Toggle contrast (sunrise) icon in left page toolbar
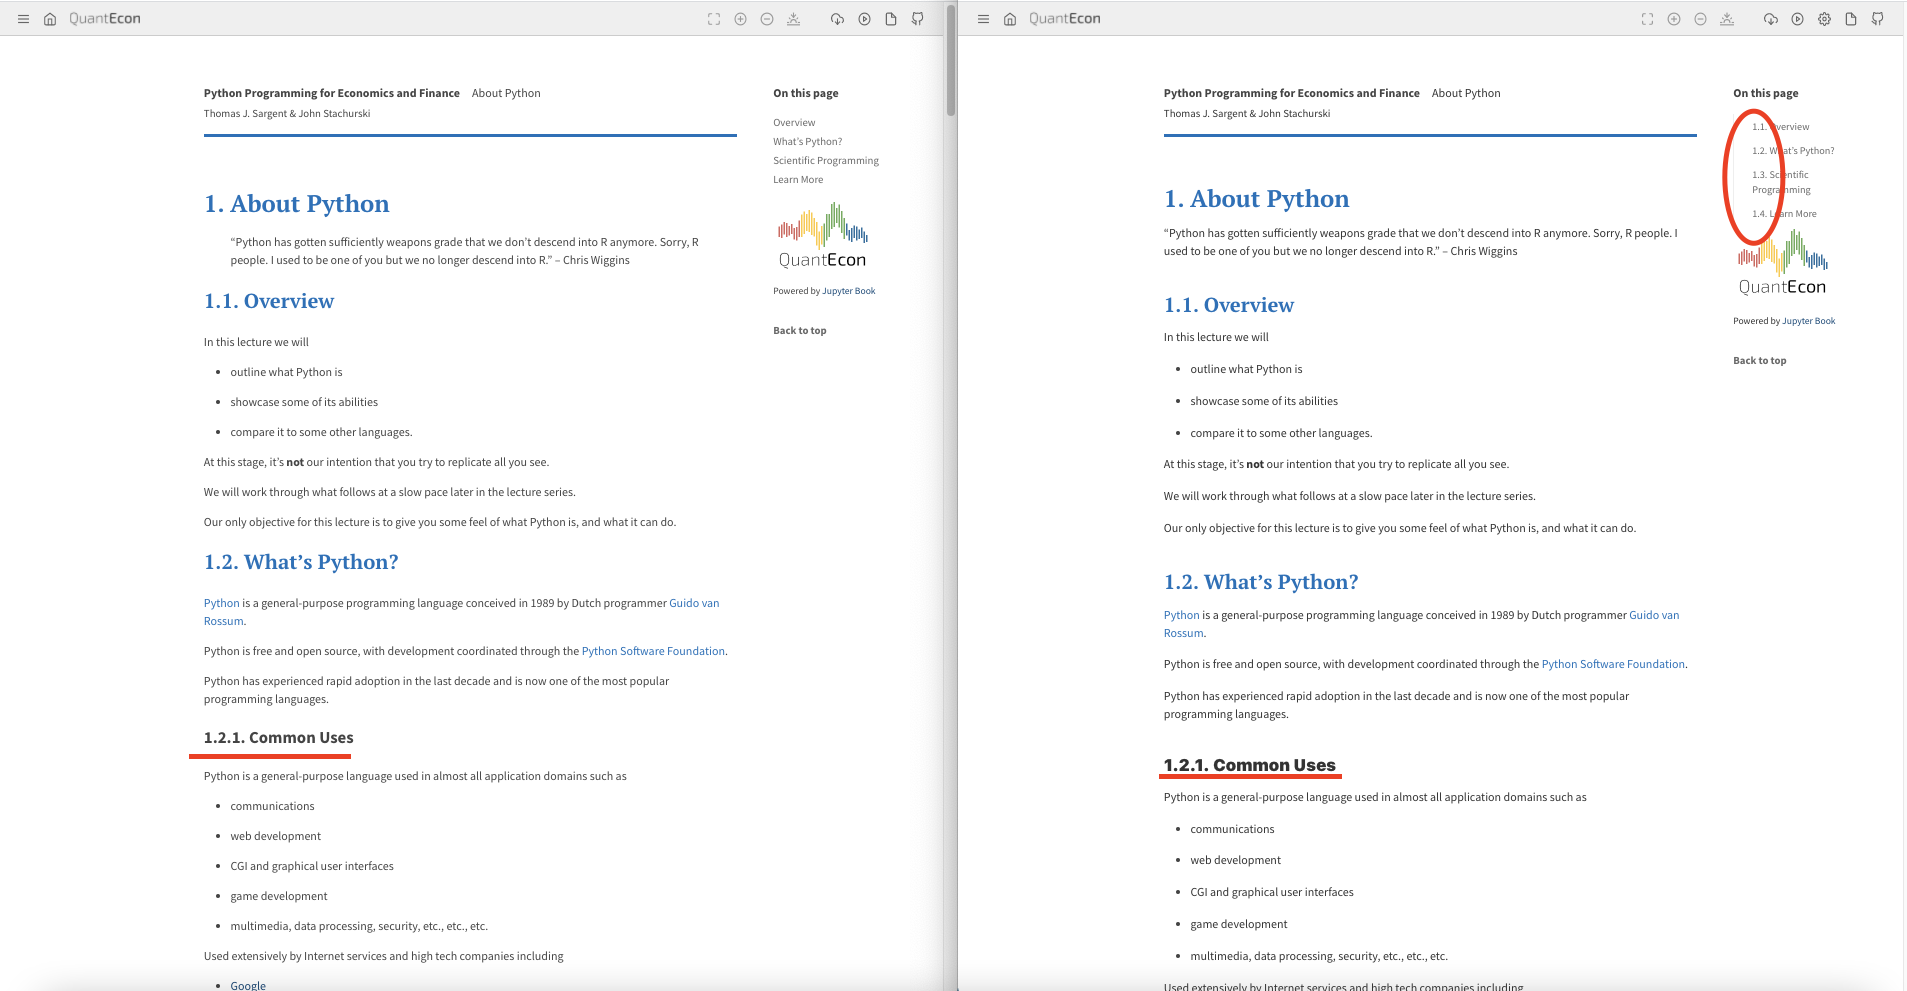 pyautogui.click(x=794, y=19)
